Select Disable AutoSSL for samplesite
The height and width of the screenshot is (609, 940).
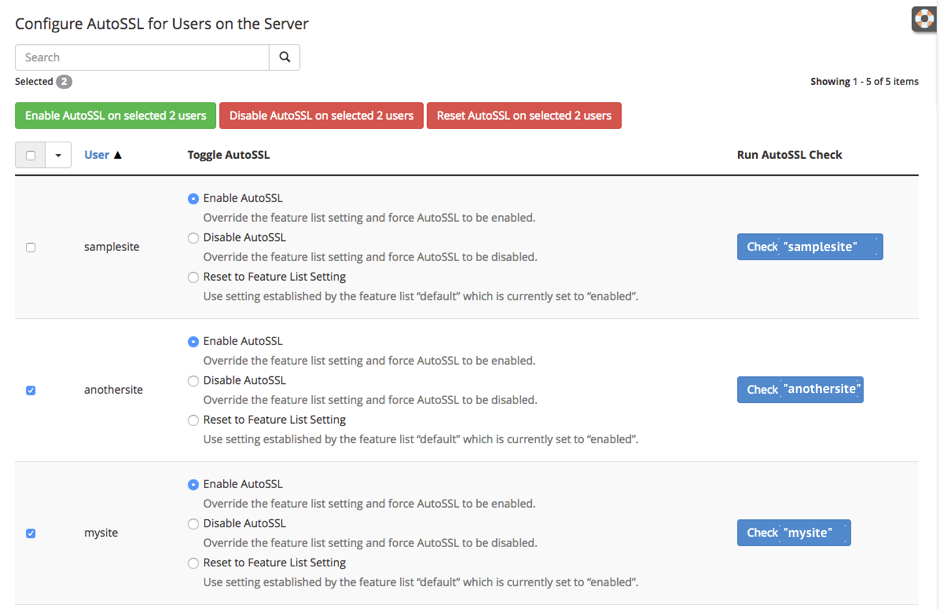tap(192, 238)
